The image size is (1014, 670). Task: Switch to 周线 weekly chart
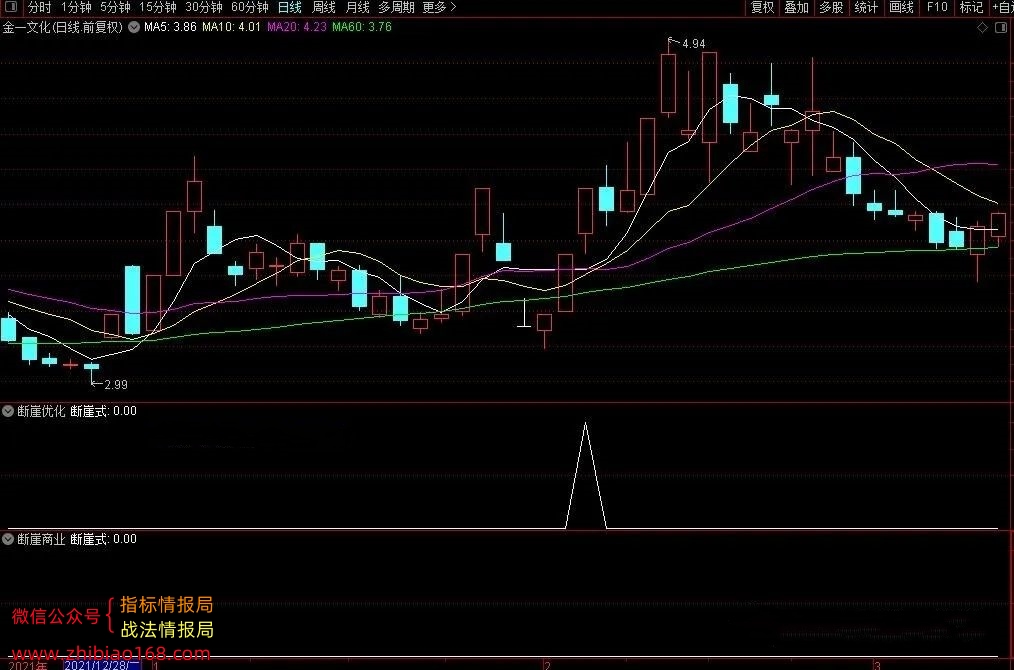(323, 7)
